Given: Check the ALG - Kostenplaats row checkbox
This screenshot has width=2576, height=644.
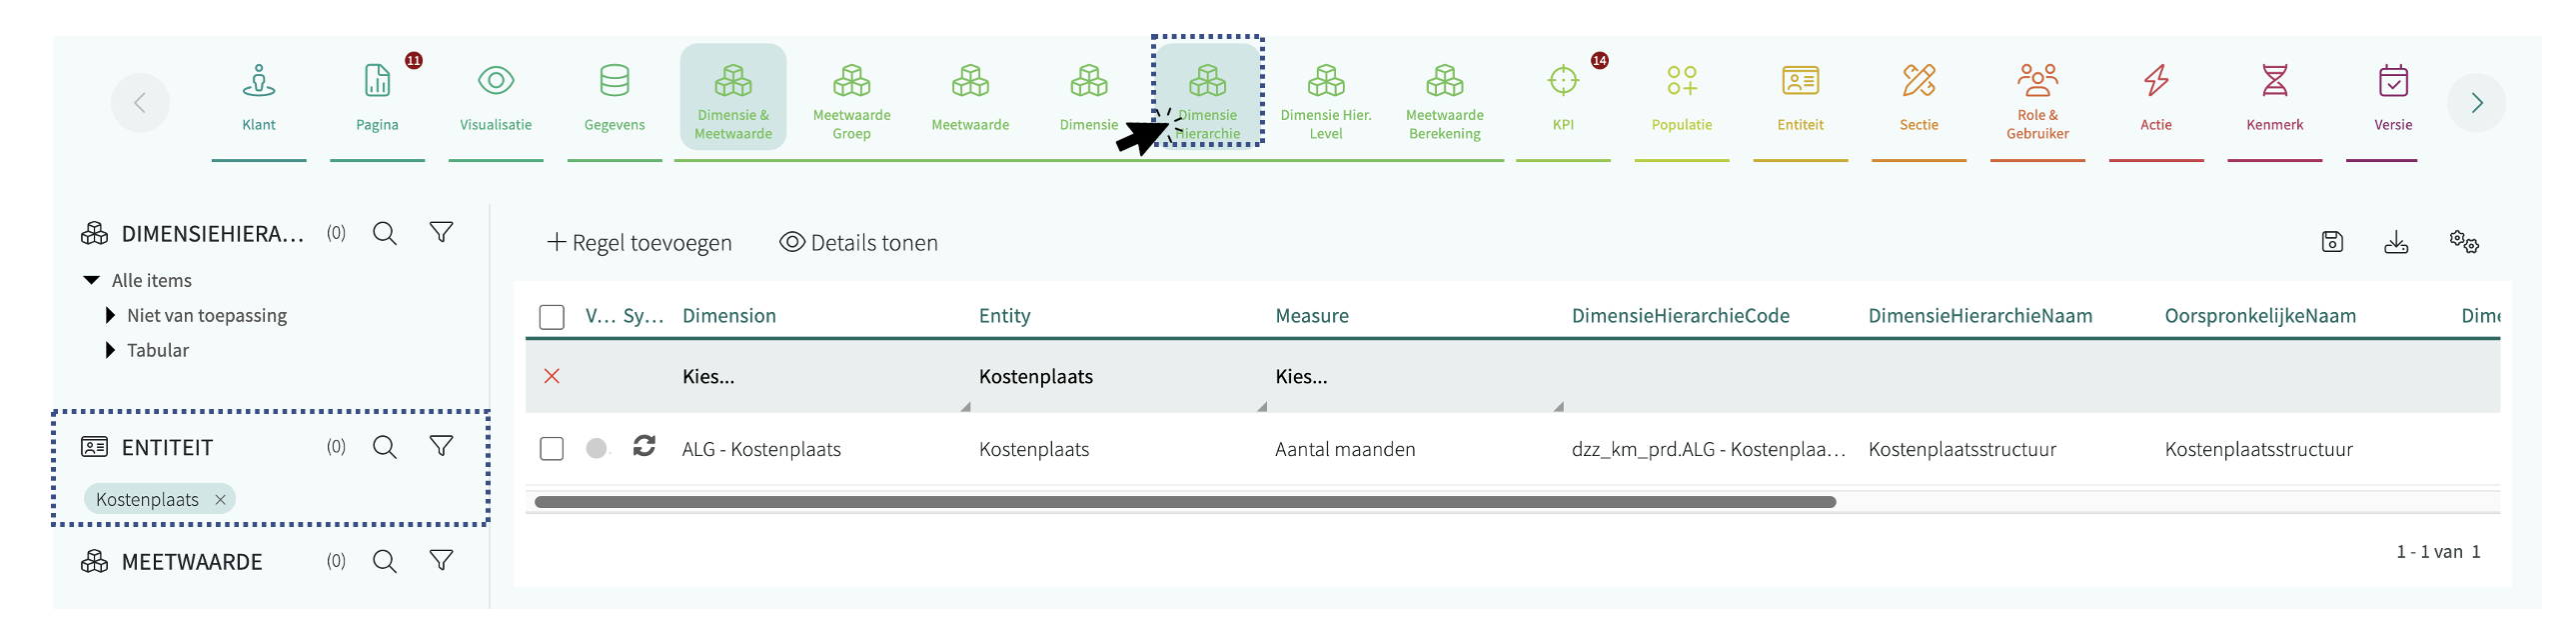Looking at the screenshot, I should (x=552, y=449).
